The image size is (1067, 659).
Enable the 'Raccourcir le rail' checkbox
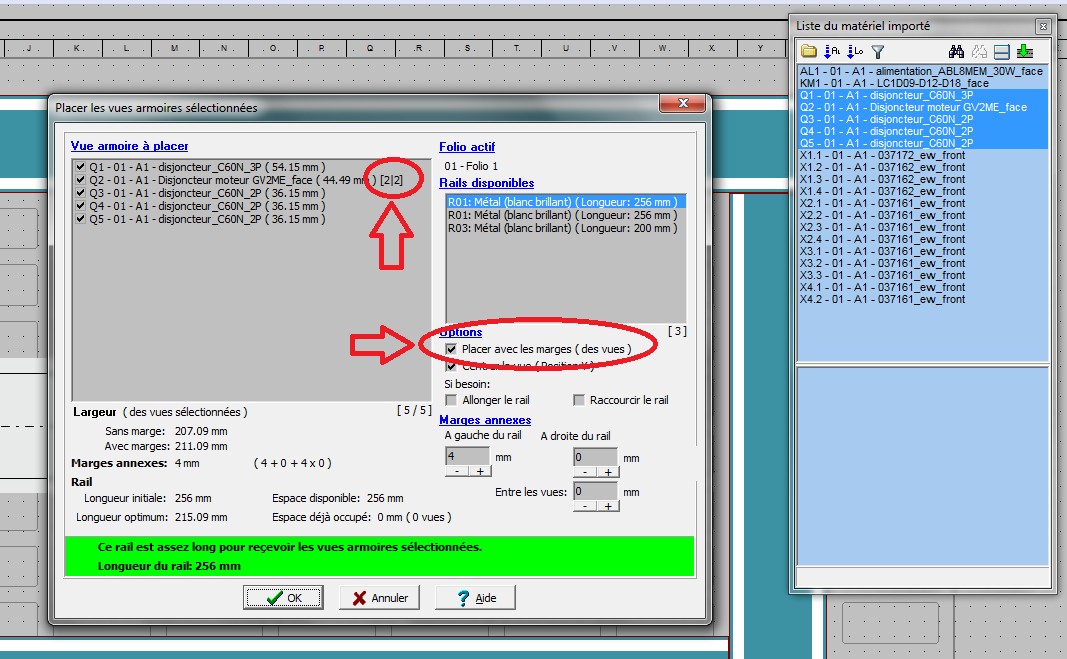[x=579, y=400]
